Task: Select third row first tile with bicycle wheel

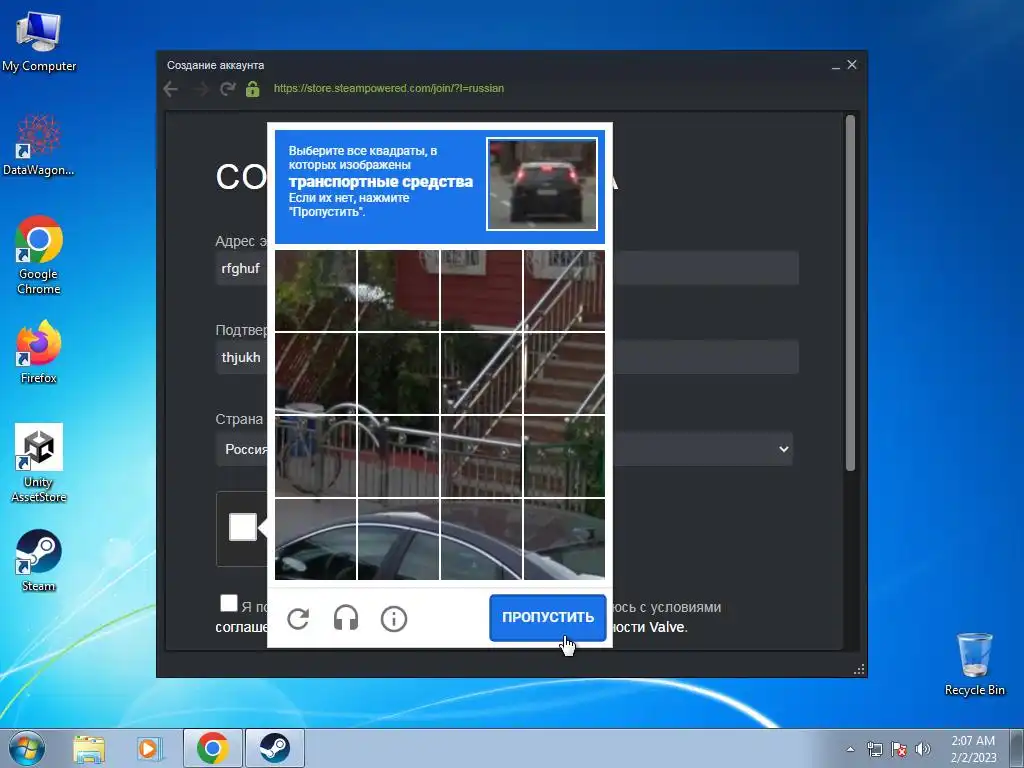Action: coord(315,456)
